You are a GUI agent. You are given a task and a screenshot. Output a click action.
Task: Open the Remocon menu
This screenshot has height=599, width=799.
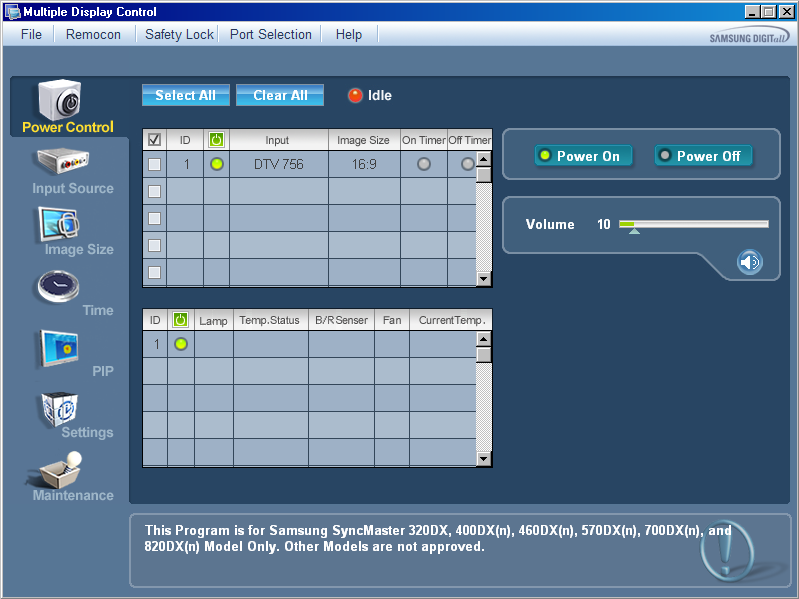93,35
